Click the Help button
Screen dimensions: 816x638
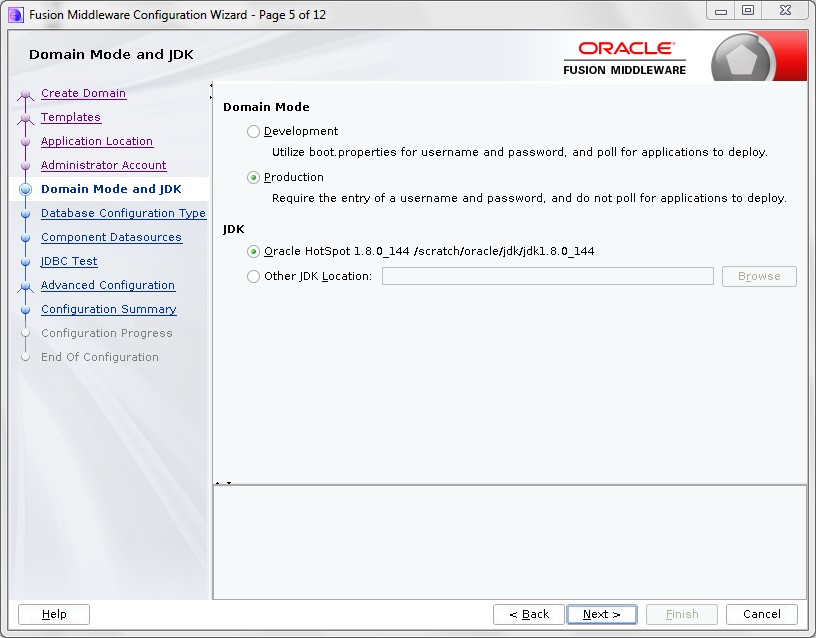[54, 614]
